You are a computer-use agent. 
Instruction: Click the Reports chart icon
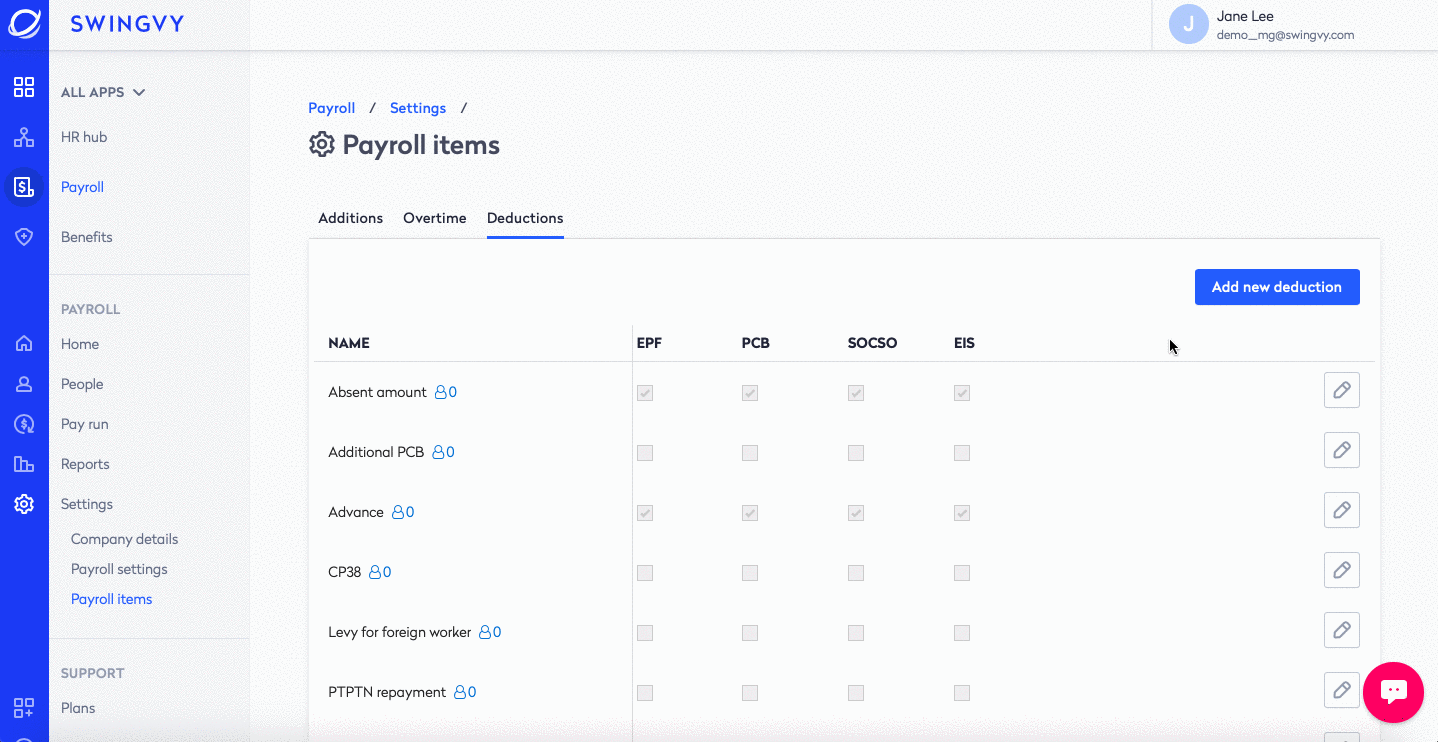tap(24, 464)
